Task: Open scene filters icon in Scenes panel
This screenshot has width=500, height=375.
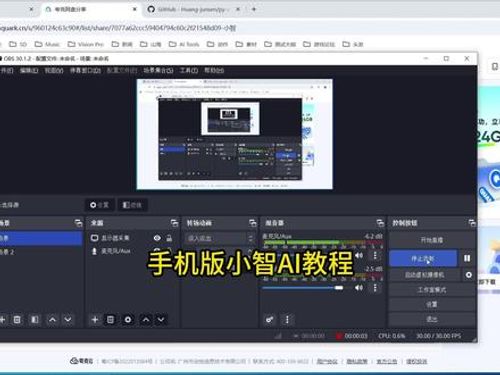Action: pos(35,320)
